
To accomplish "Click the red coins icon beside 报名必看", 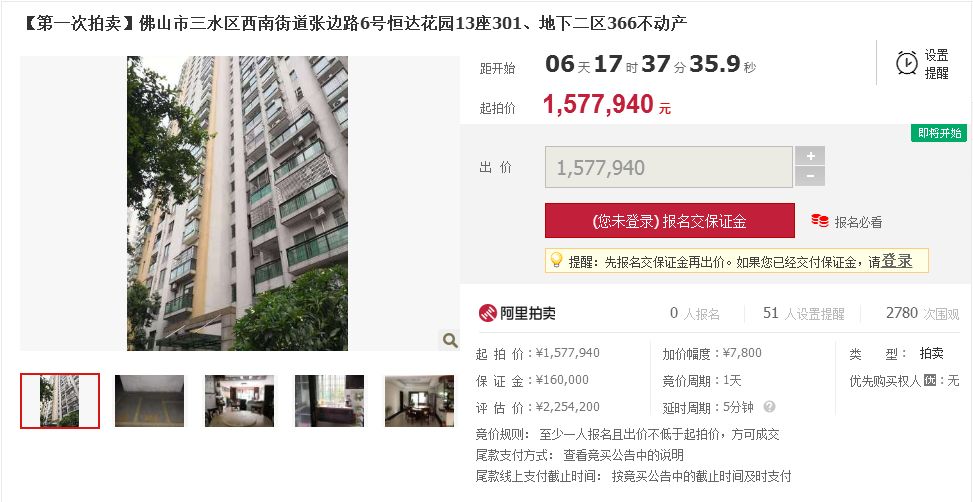I will 820,221.
